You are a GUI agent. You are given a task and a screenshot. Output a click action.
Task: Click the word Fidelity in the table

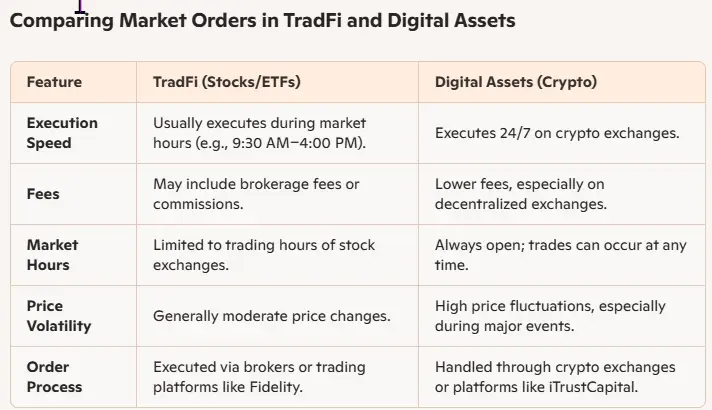pyautogui.click(x=277, y=387)
